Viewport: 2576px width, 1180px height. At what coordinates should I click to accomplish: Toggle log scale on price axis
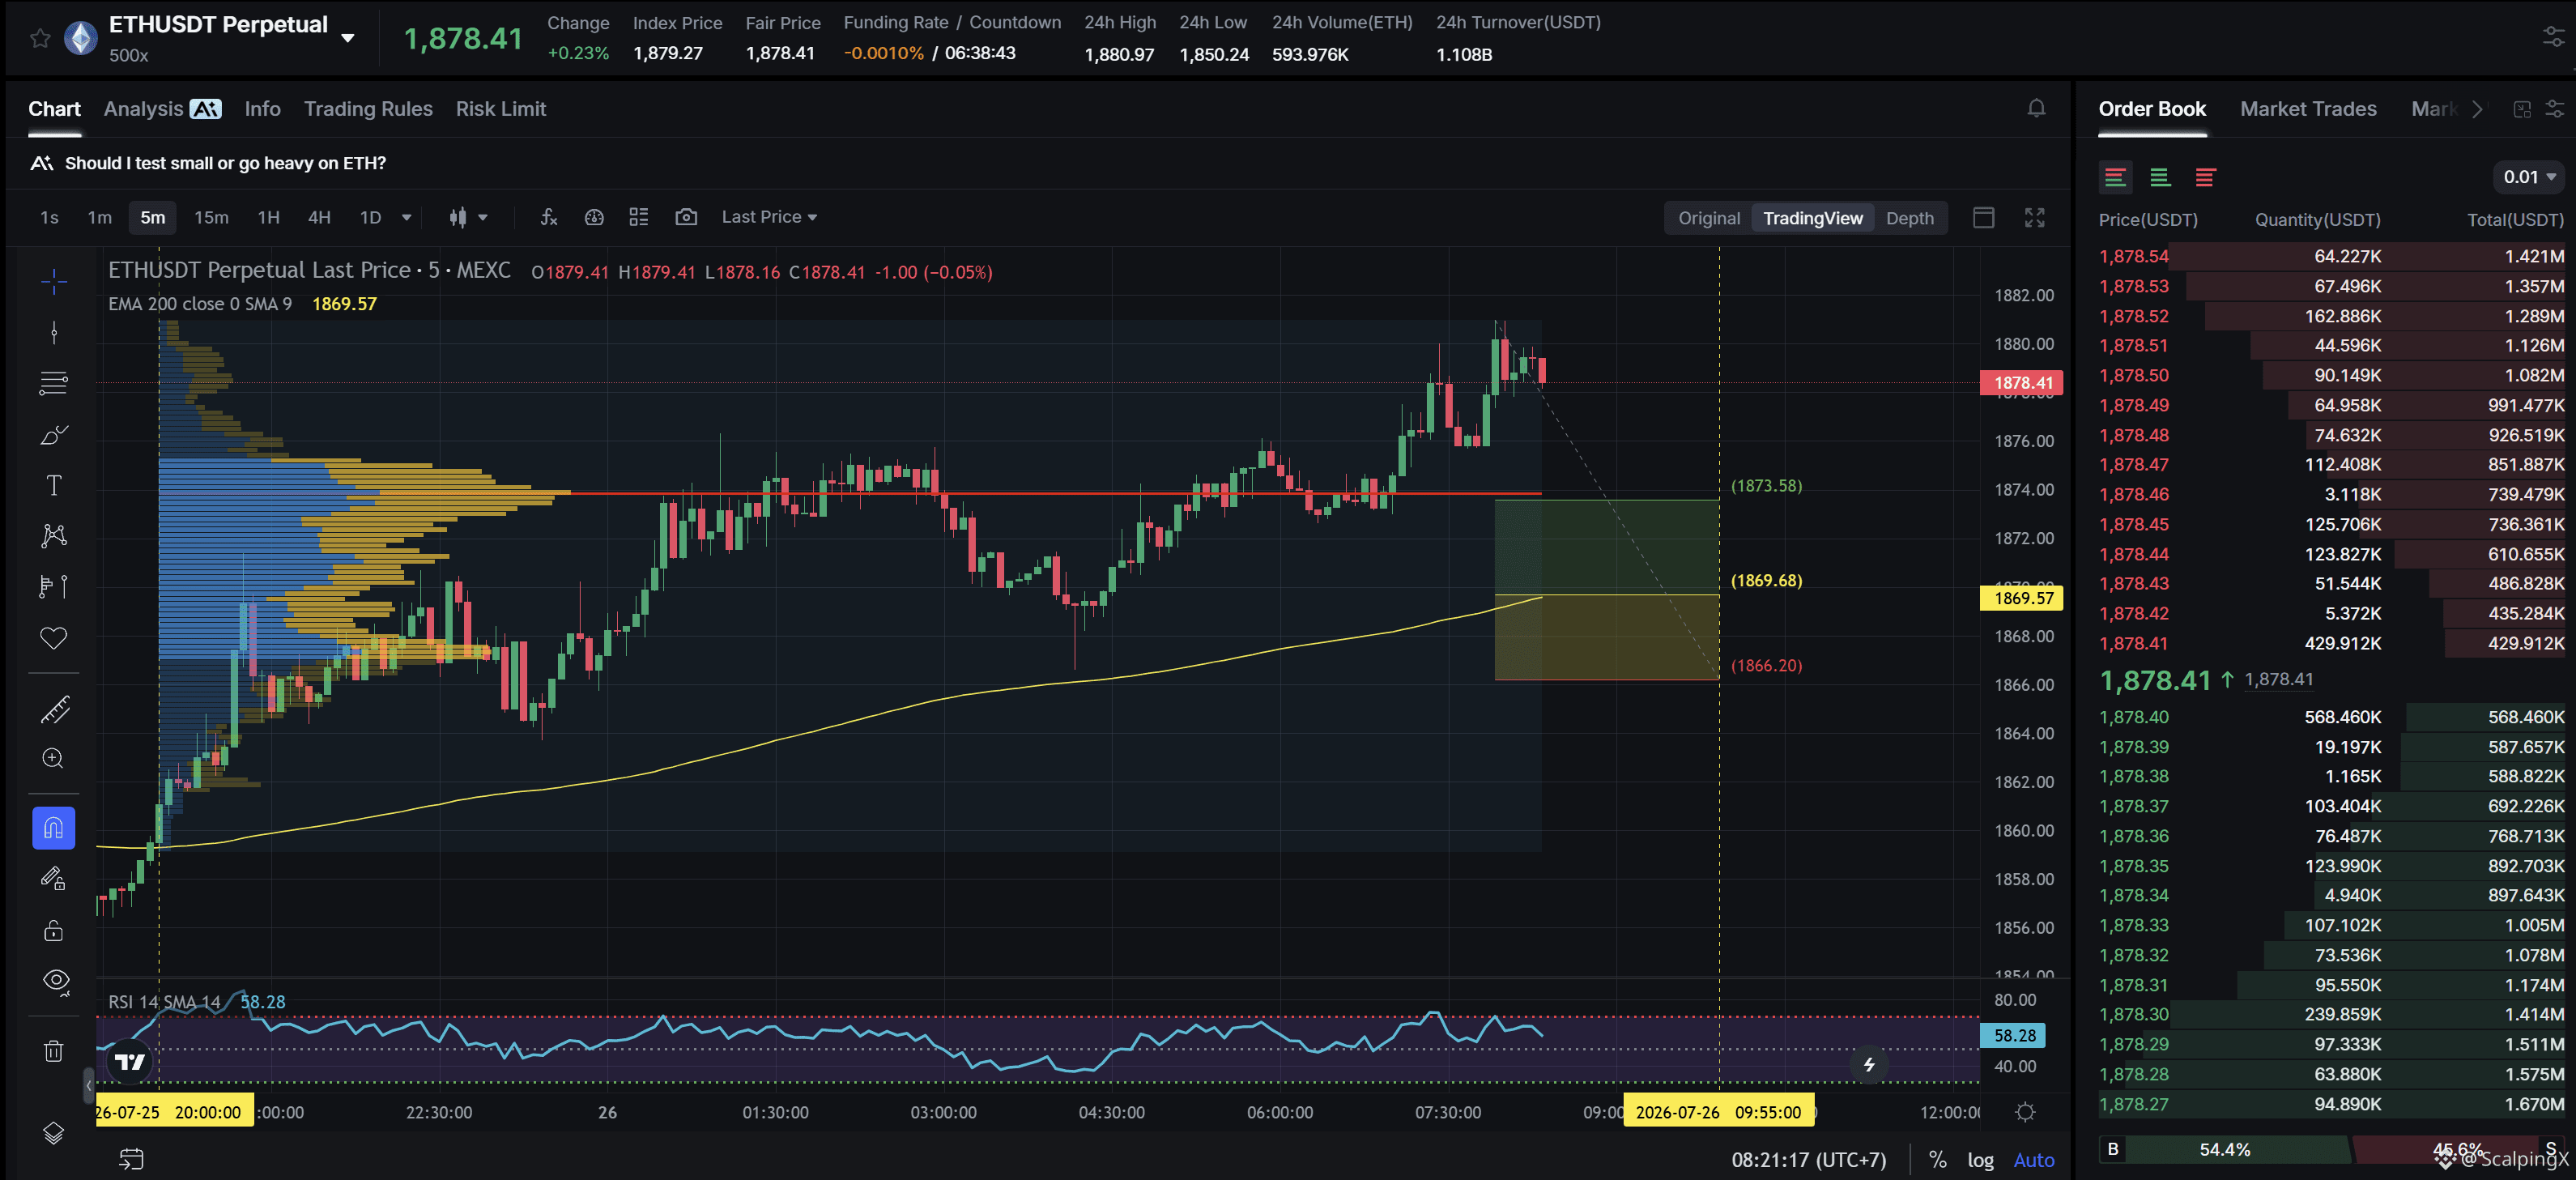click(x=1980, y=1160)
